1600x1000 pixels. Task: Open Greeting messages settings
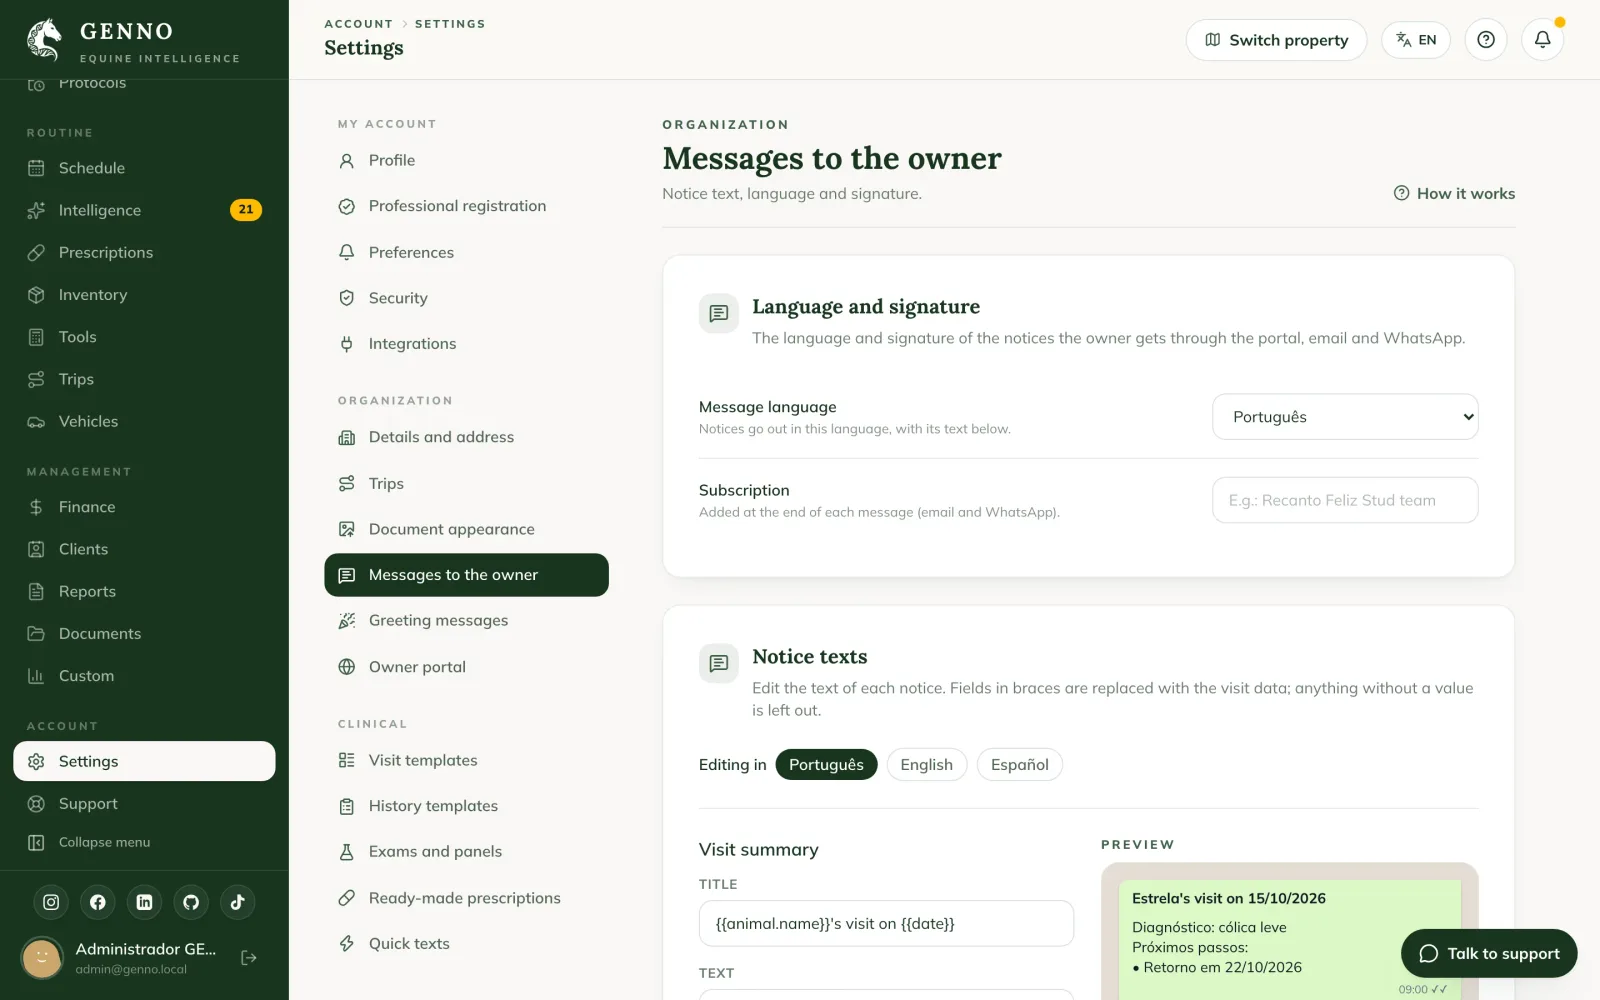click(x=466, y=621)
